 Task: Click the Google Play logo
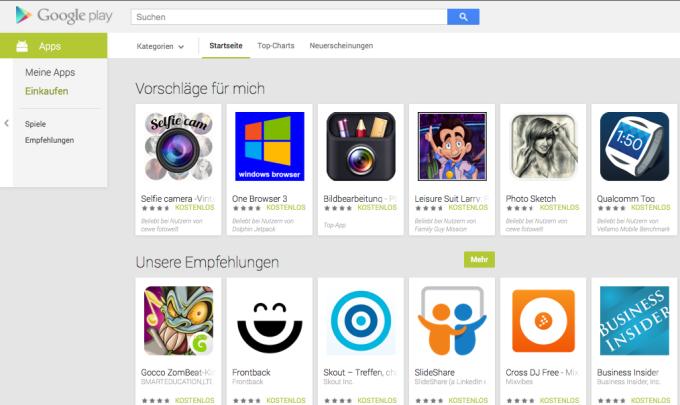[64, 16]
